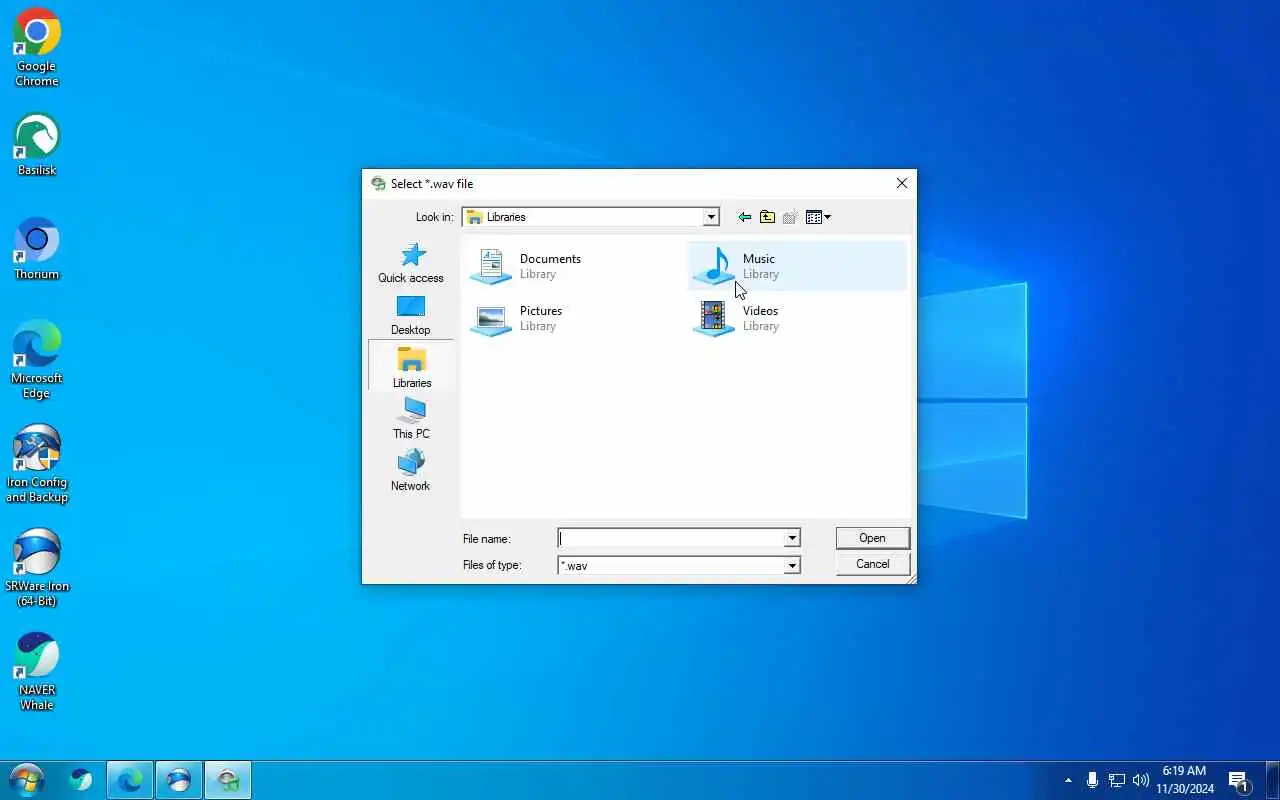Open Network in the dialog sidebar
Screen dimensions: 1280x800
411,471
